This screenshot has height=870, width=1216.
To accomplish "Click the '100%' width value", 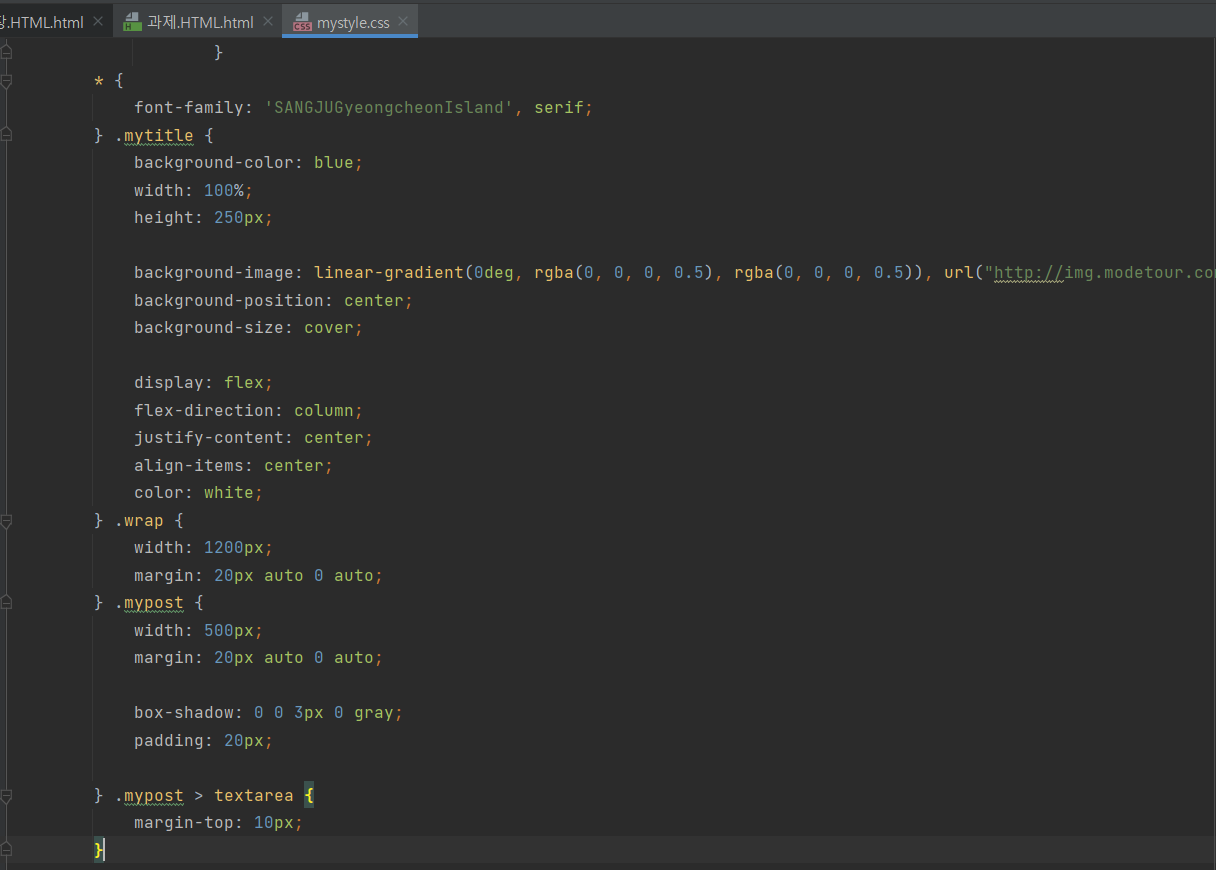I will click(x=224, y=190).
